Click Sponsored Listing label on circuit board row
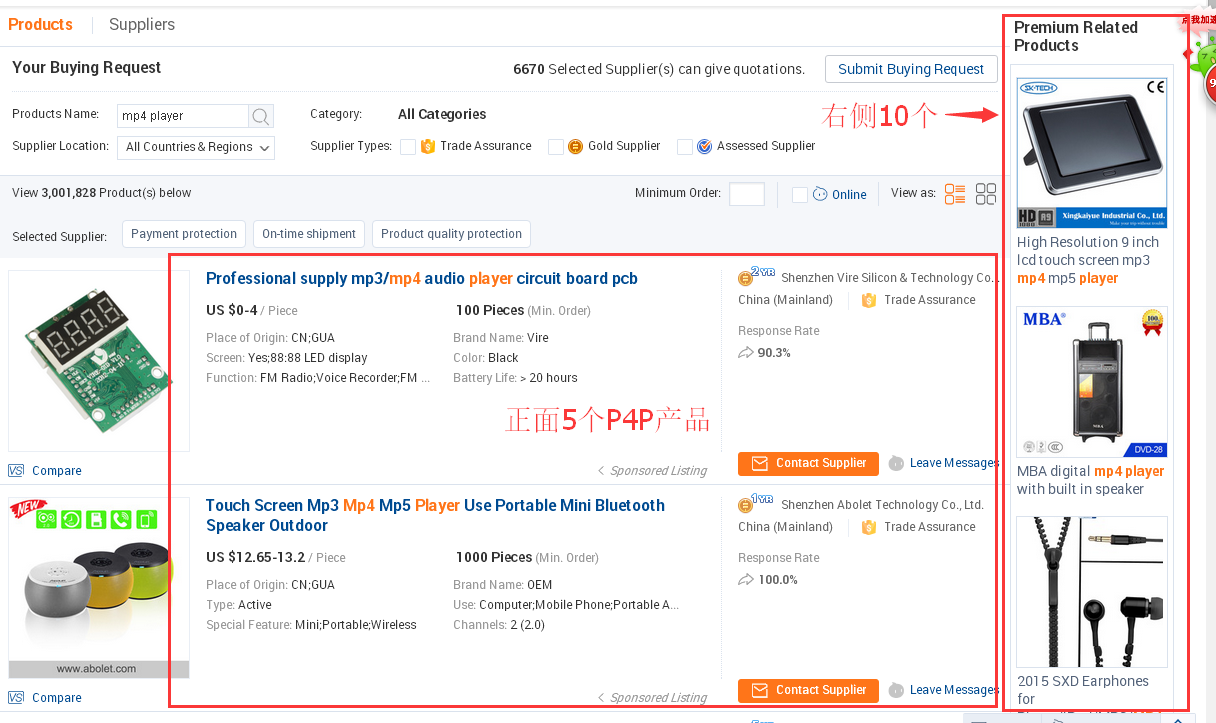This screenshot has width=1216, height=723. (659, 471)
